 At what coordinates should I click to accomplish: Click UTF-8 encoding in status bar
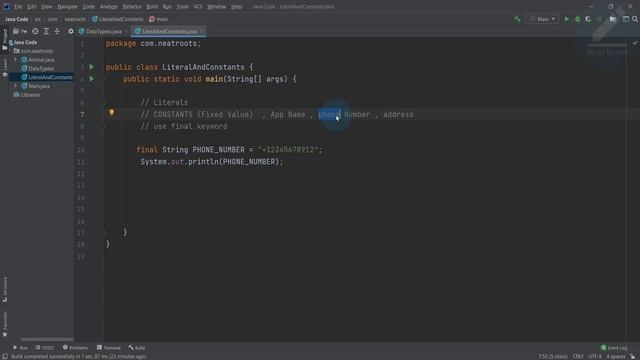coord(595,356)
